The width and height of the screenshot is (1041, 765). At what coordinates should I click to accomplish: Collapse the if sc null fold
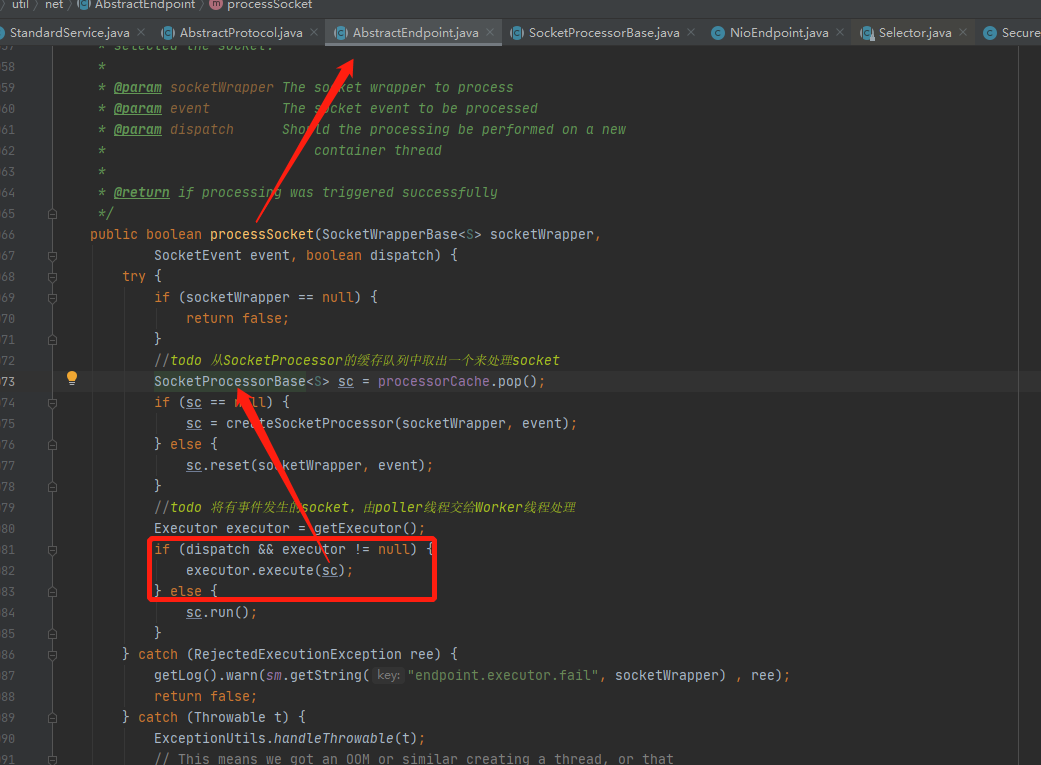coord(52,403)
